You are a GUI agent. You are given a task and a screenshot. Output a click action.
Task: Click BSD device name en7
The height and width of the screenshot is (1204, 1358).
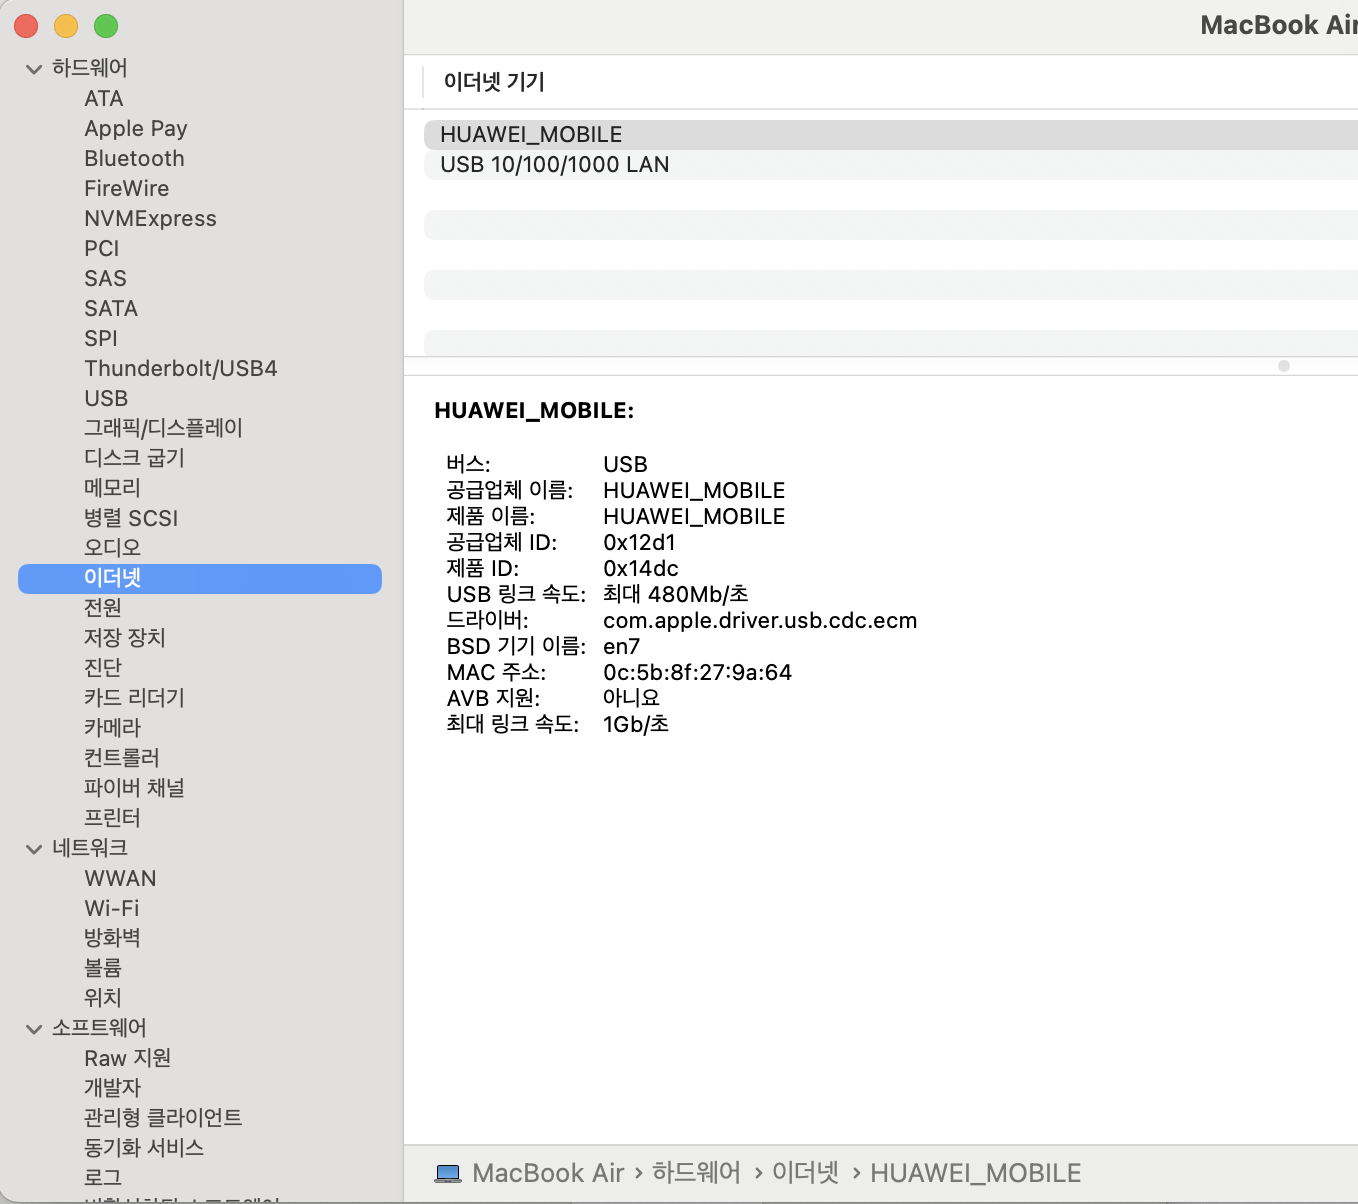coord(621,647)
